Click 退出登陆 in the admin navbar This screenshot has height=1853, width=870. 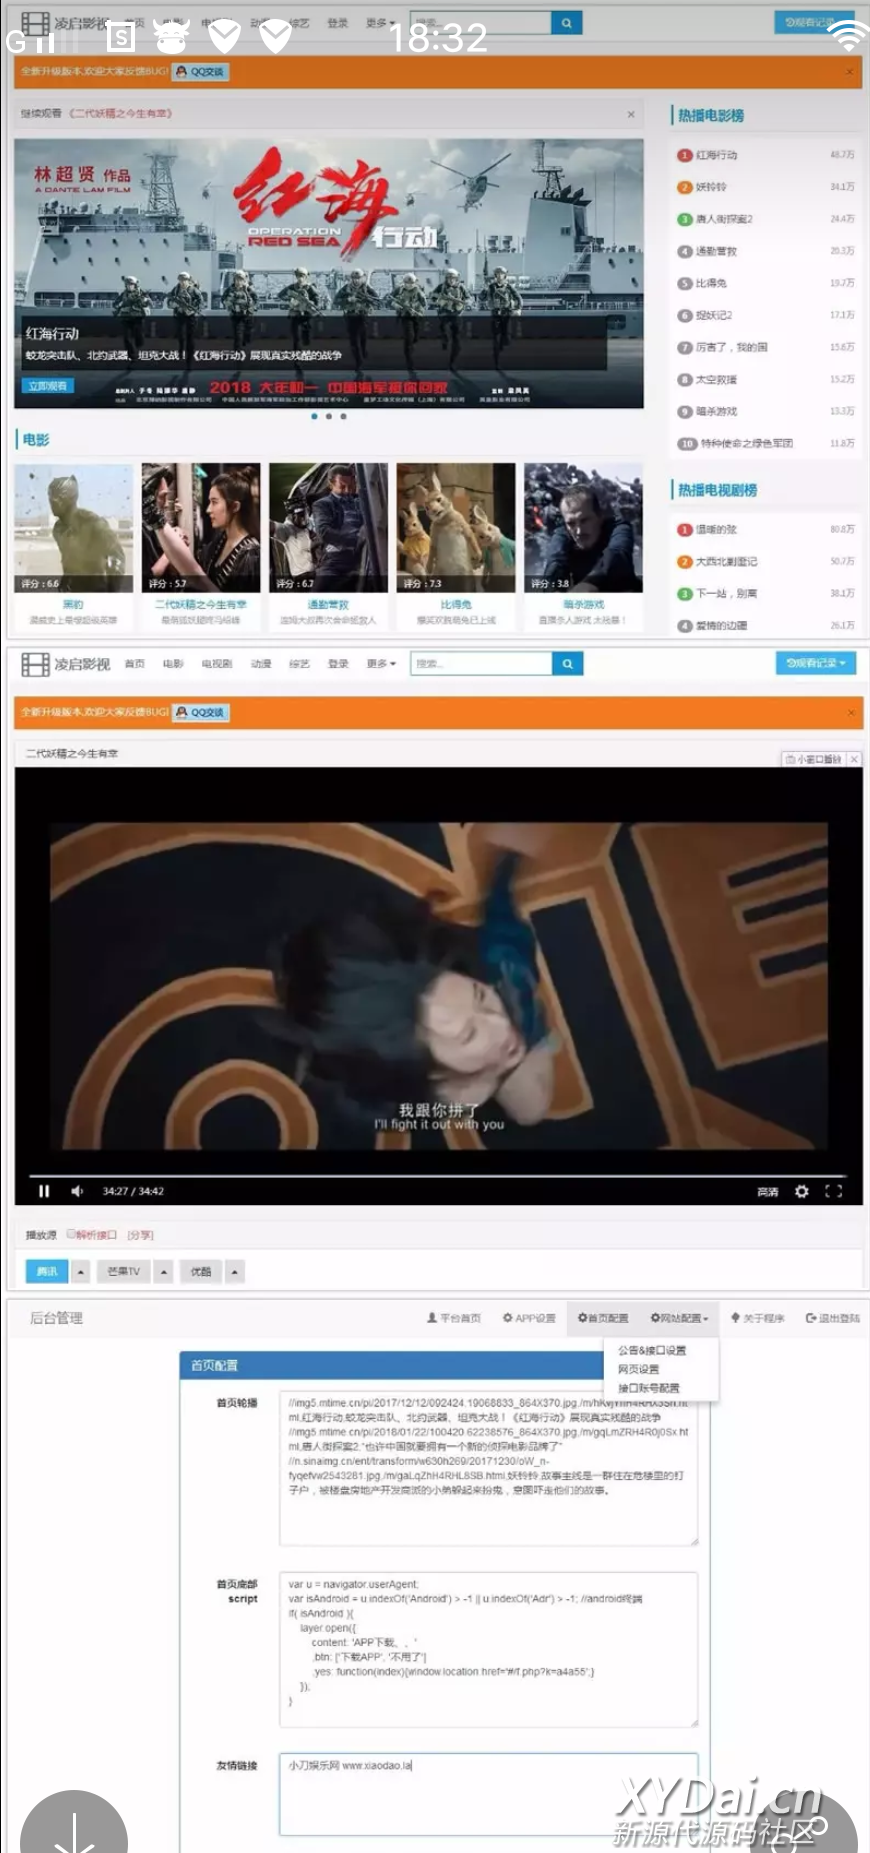832,1318
